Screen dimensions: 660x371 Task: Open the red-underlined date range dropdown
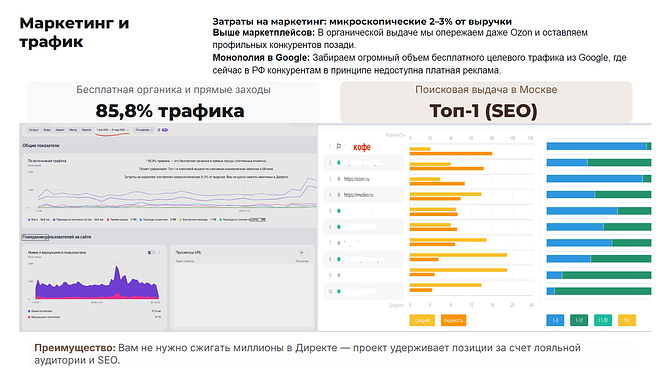point(112,130)
